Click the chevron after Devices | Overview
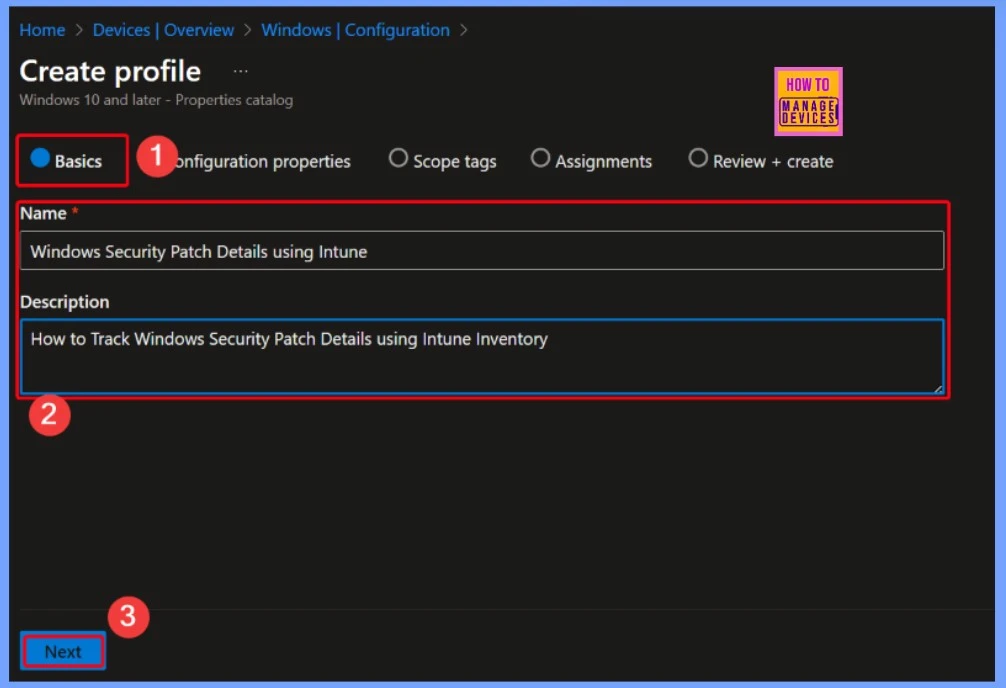This screenshot has width=1006, height=688. tap(248, 30)
